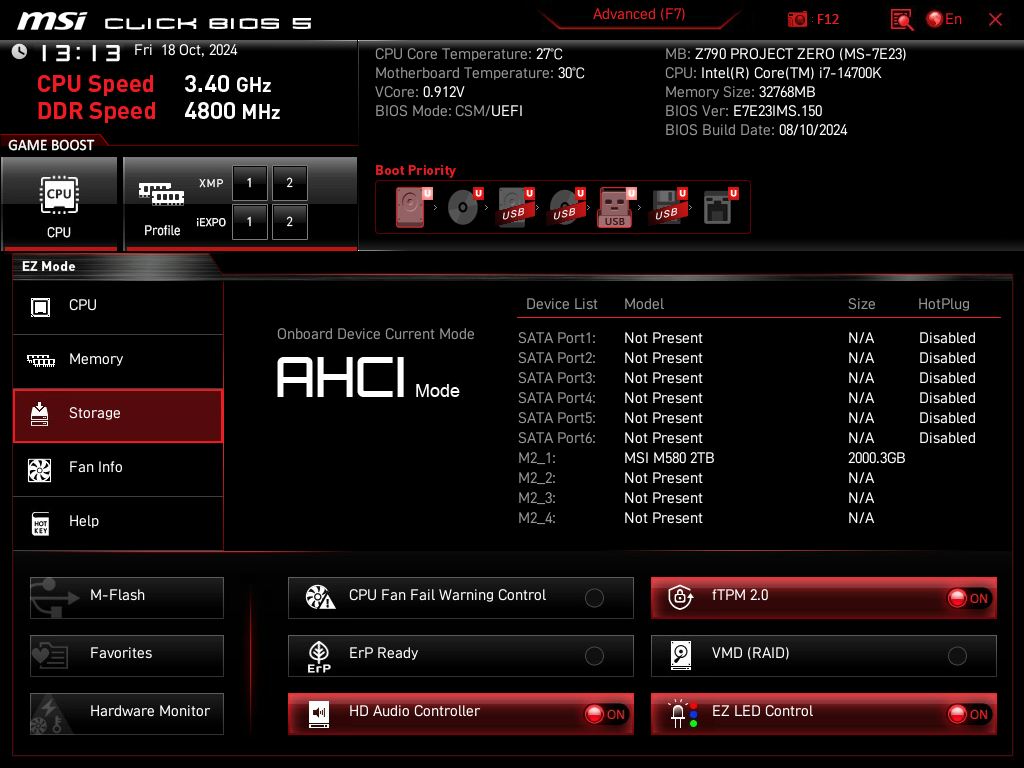Open Hardware Monitor

[127, 714]
